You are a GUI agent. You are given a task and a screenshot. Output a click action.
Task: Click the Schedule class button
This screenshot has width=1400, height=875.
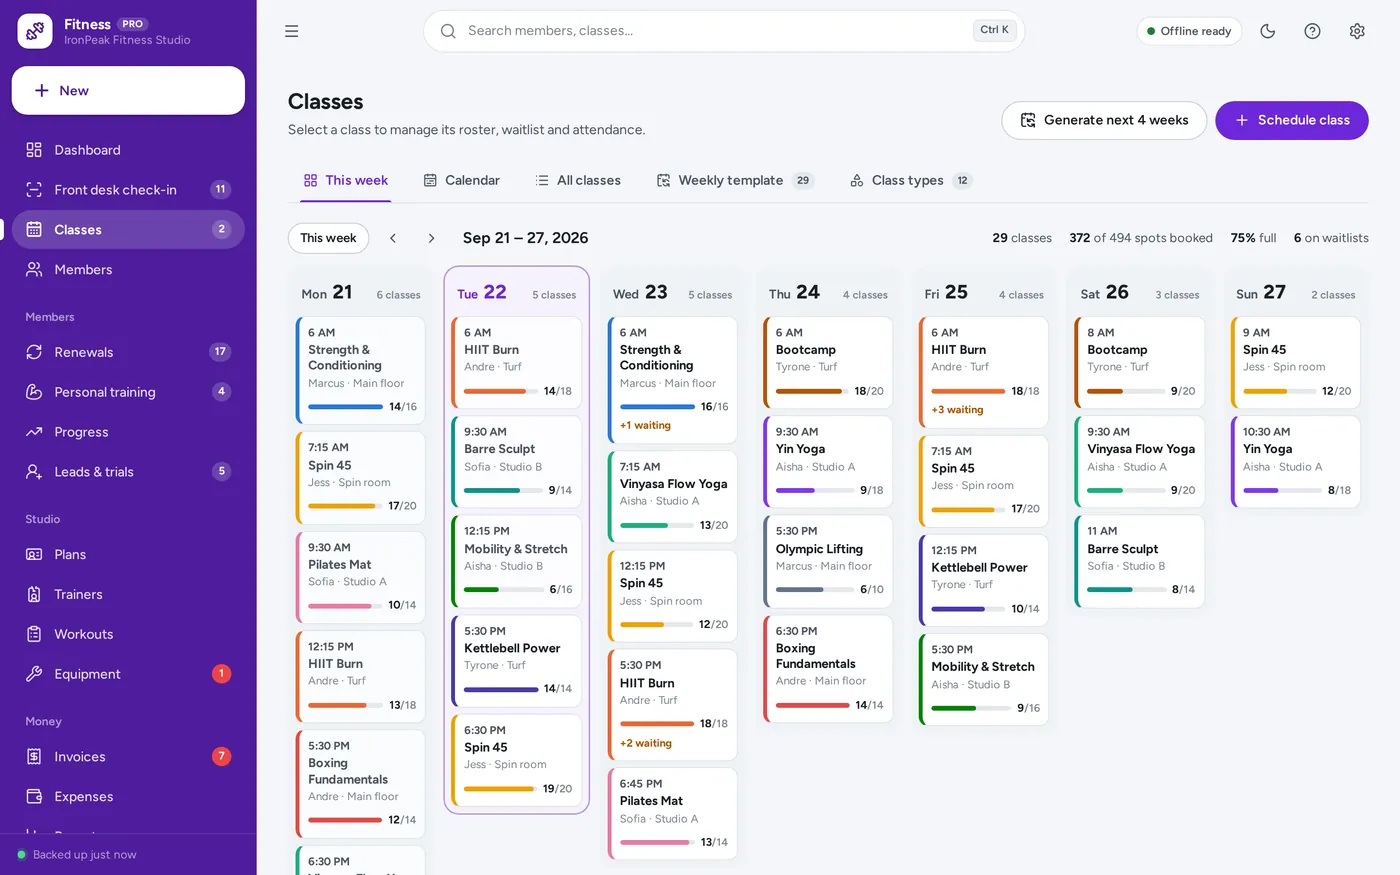[x=1292, y=120]
